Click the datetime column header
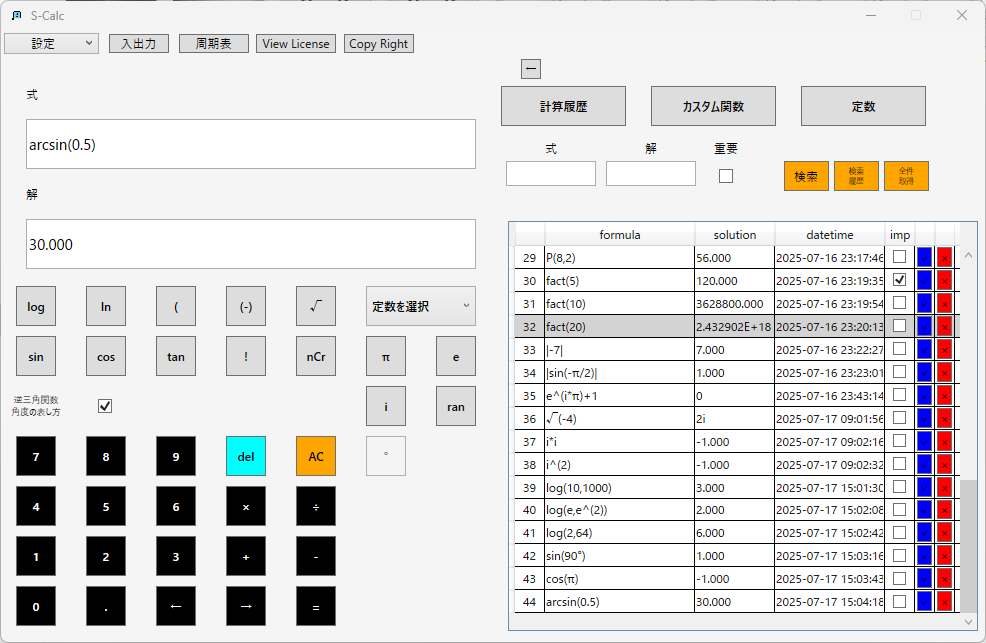 coord(829,234)
